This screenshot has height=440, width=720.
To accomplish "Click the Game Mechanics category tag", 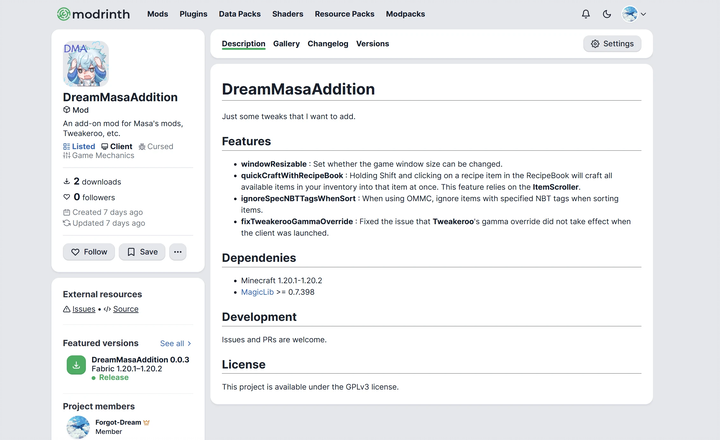I will (101, 156).
